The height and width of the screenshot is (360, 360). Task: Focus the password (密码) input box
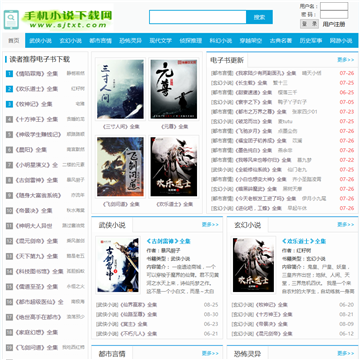pyautogui.click(x=334, y=15)
